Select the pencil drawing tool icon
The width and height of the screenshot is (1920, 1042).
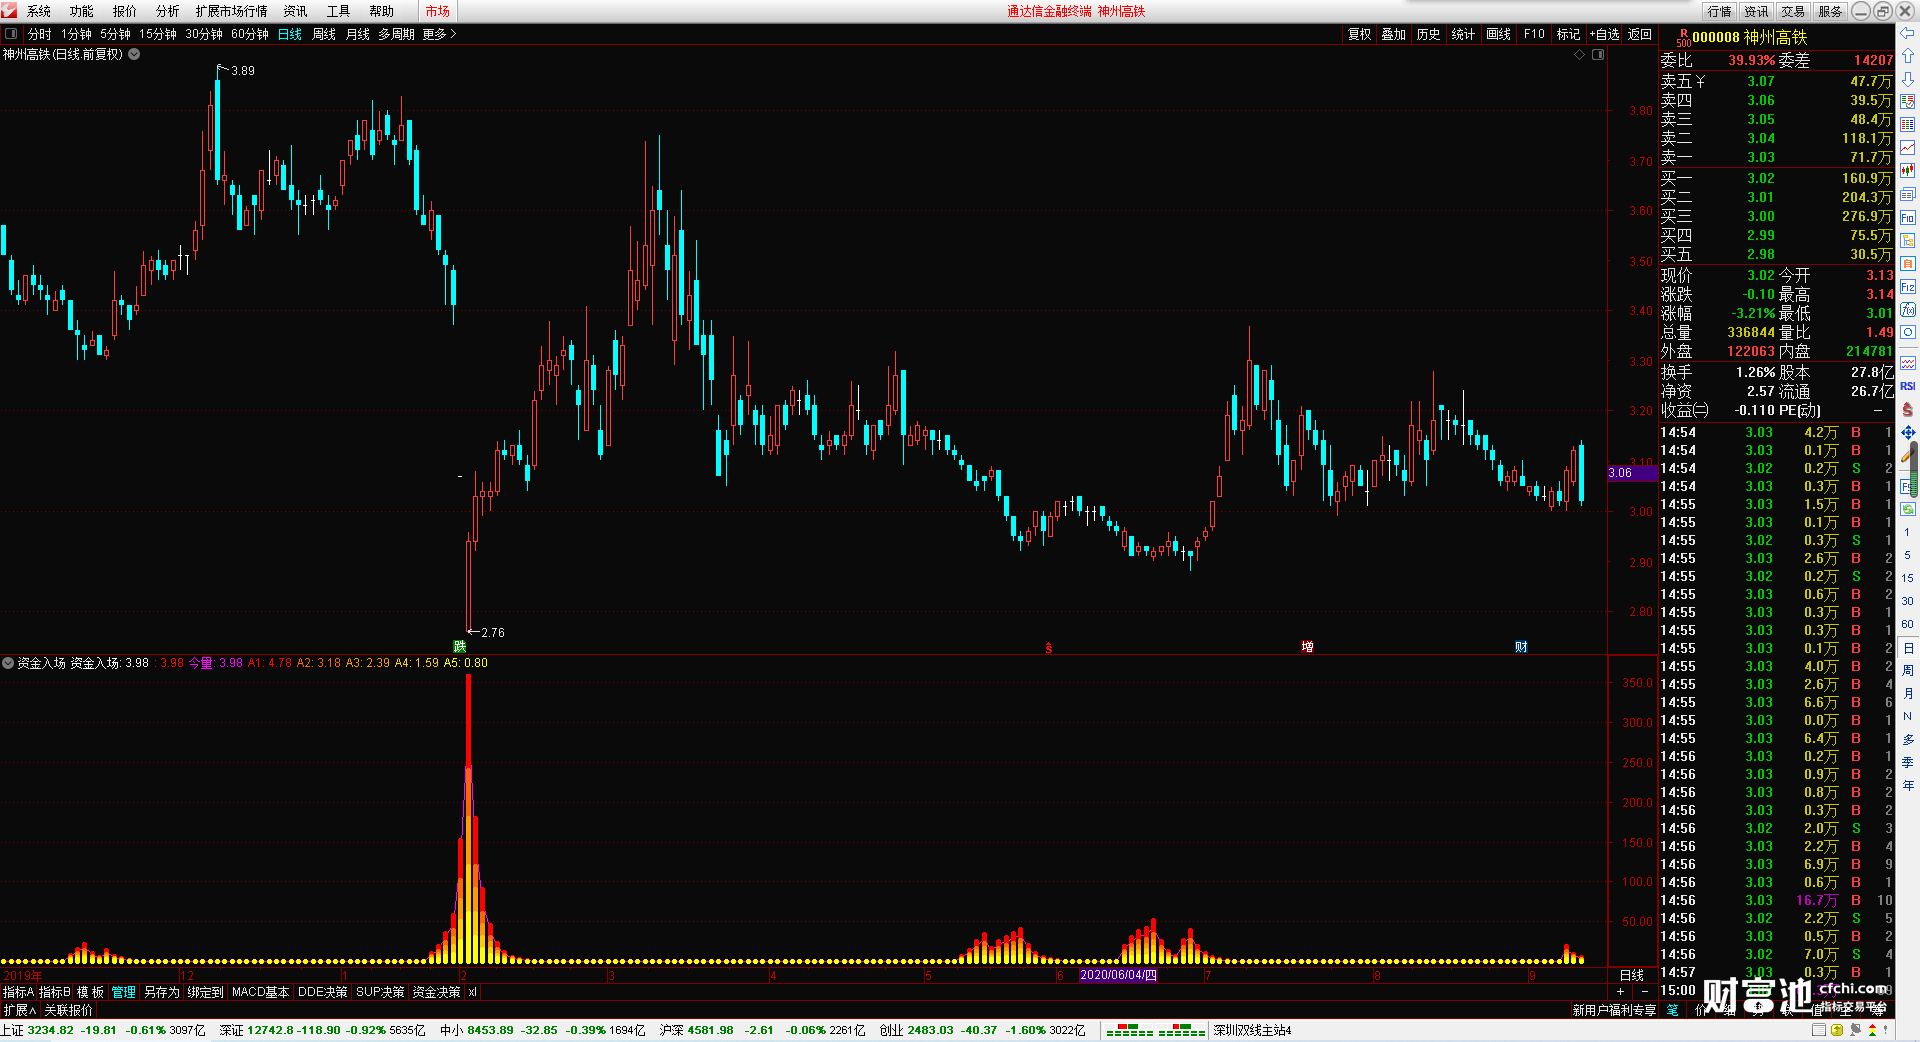pos(1908,455)
